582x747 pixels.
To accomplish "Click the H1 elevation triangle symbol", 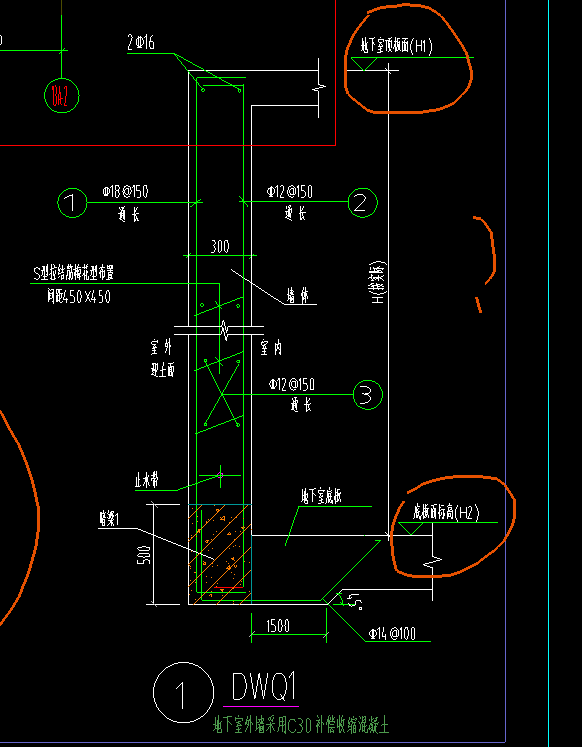I will (x=364, y=64).
